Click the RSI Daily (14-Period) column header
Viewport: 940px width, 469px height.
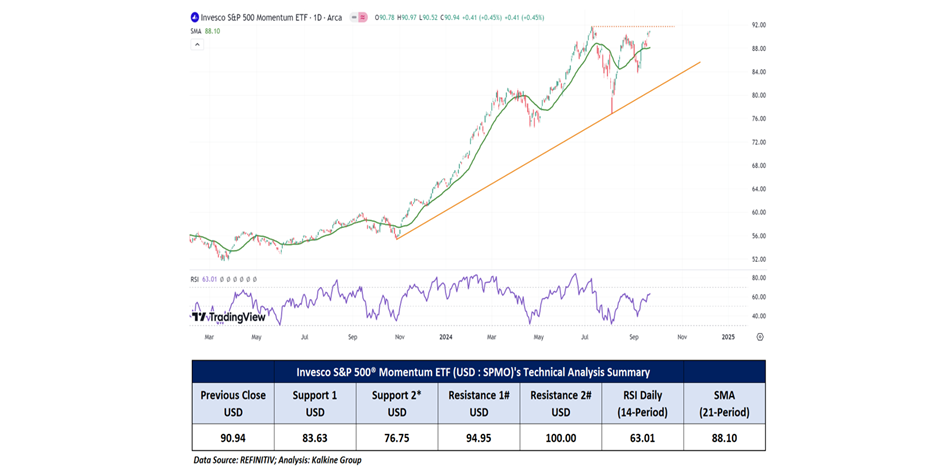tap(643, 405)
